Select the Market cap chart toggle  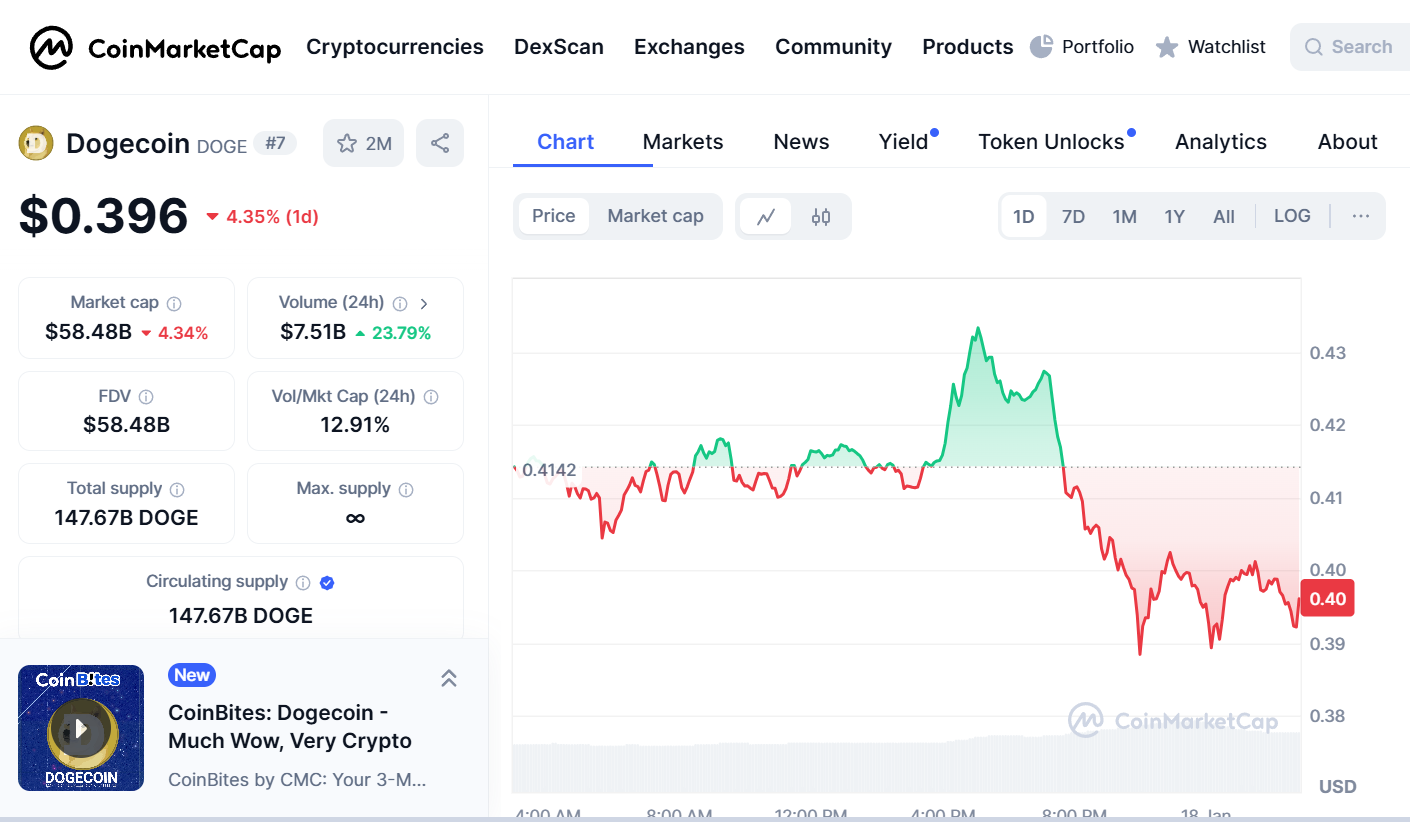656,216
